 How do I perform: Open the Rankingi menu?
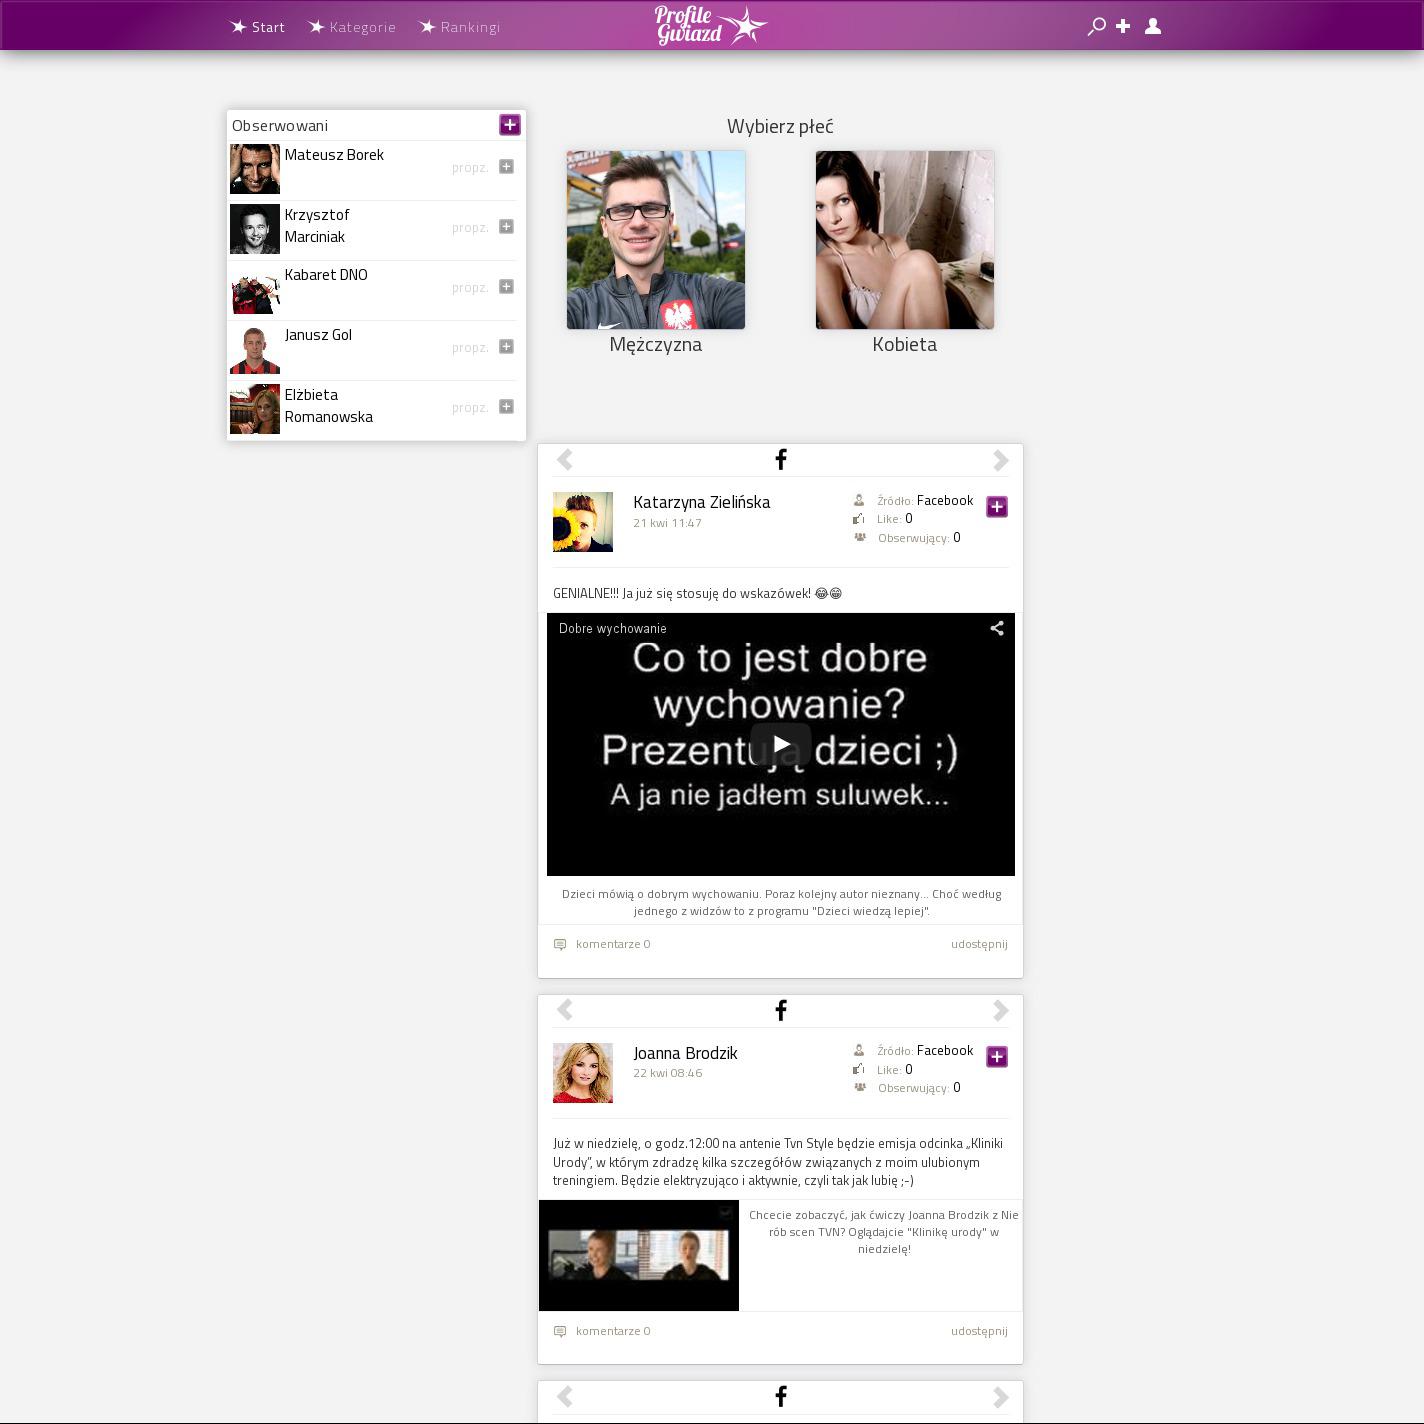point(460,27)
